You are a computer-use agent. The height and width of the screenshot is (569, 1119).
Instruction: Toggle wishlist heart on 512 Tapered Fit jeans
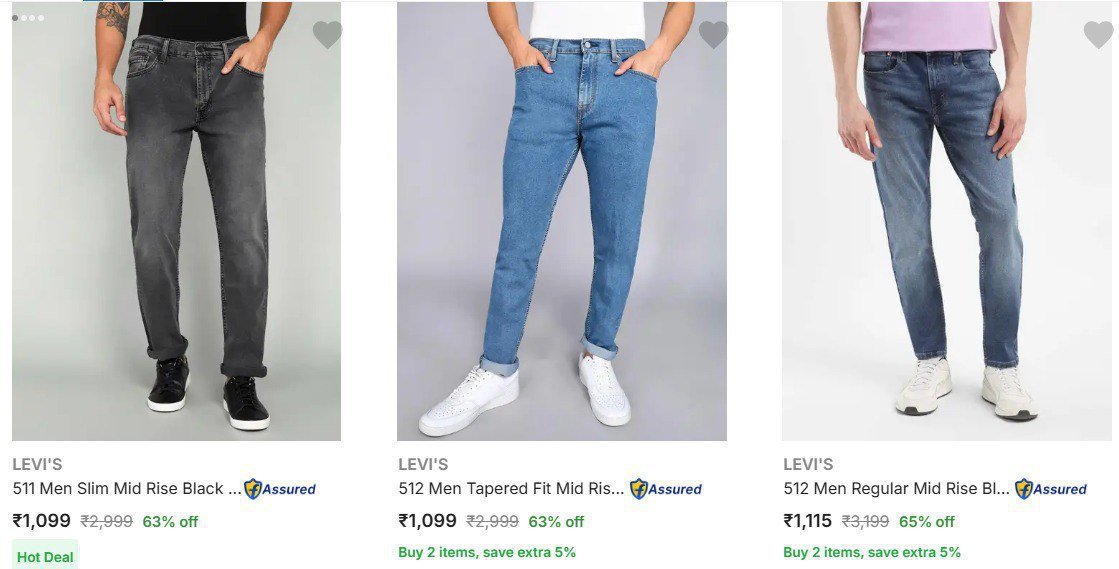[x=713, y=35]
